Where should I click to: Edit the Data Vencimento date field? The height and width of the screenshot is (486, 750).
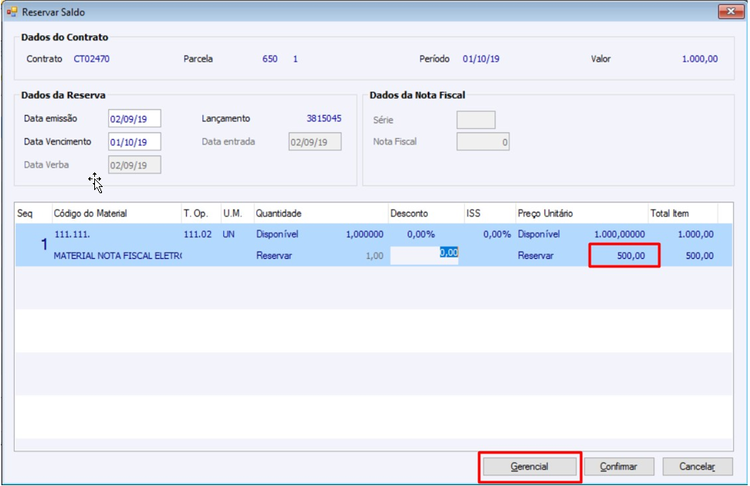tap(134, 142)
